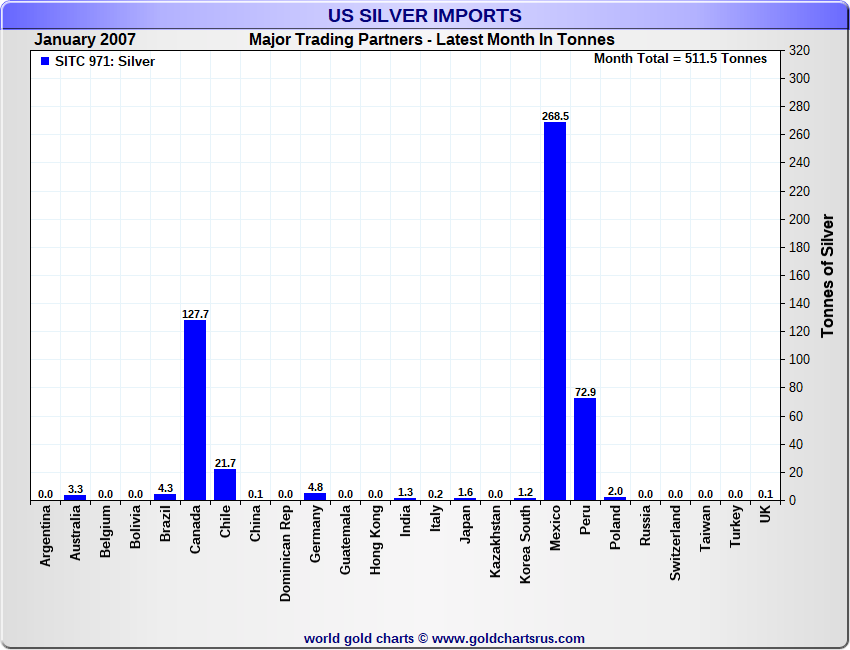The height and width of the screenshot is (650, 850).
Task: Click the '1.2' value above Korea South
Action: coord(525,492)
